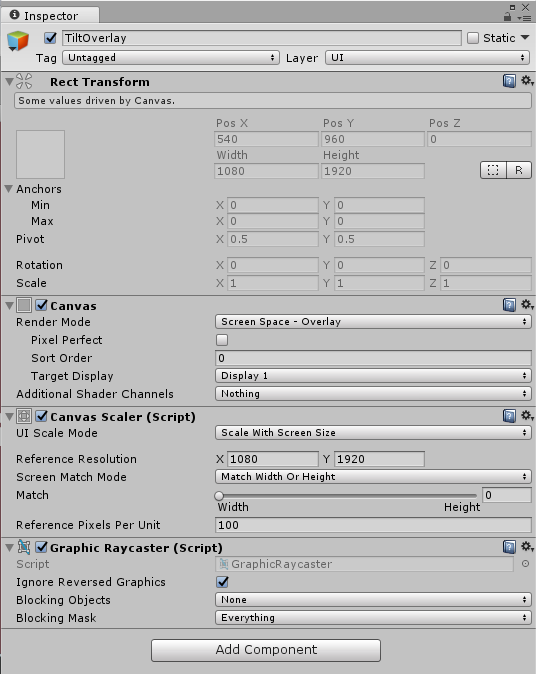
Task: Click the GameObject cube icon selector
Action: (x=18, y=41)
